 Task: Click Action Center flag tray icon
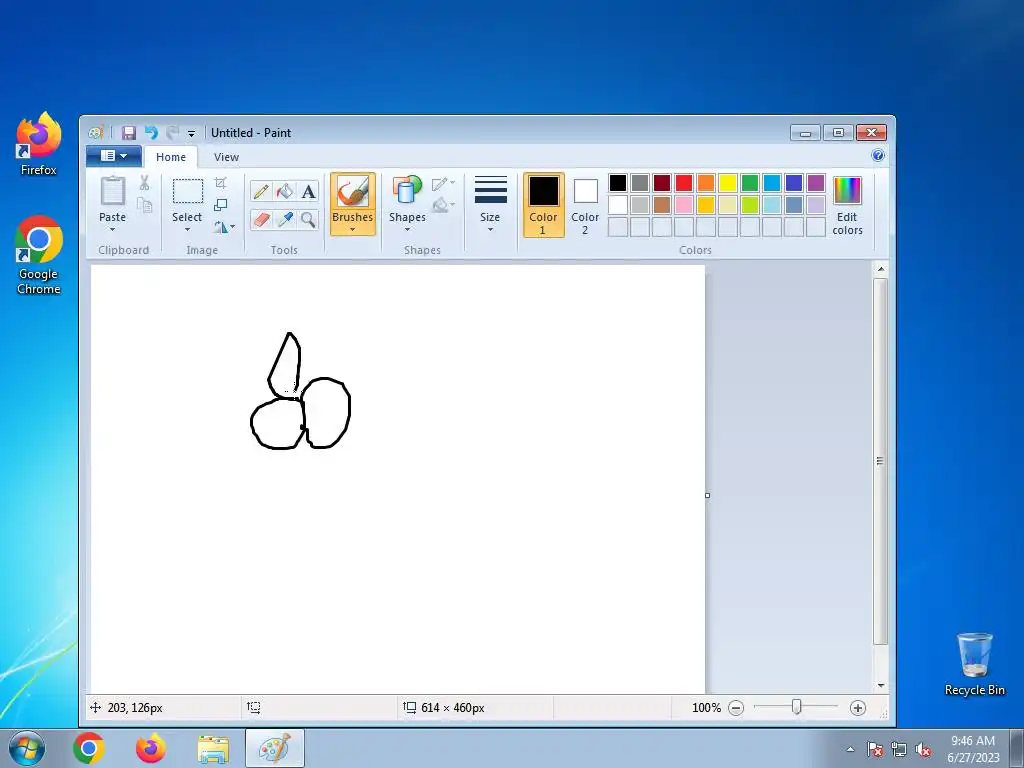pos(875,750)
